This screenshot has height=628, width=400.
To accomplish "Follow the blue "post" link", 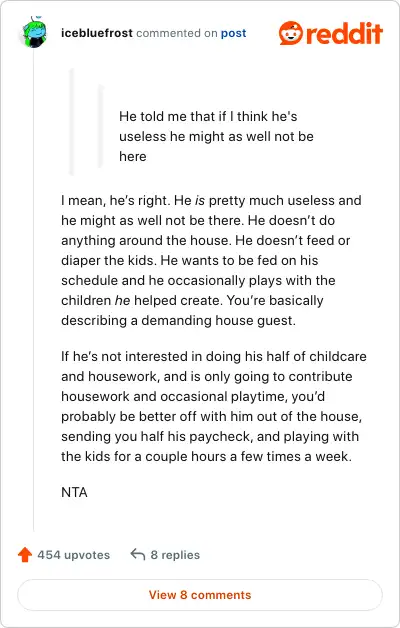I will pyautogui.click(x=233, y=33).
